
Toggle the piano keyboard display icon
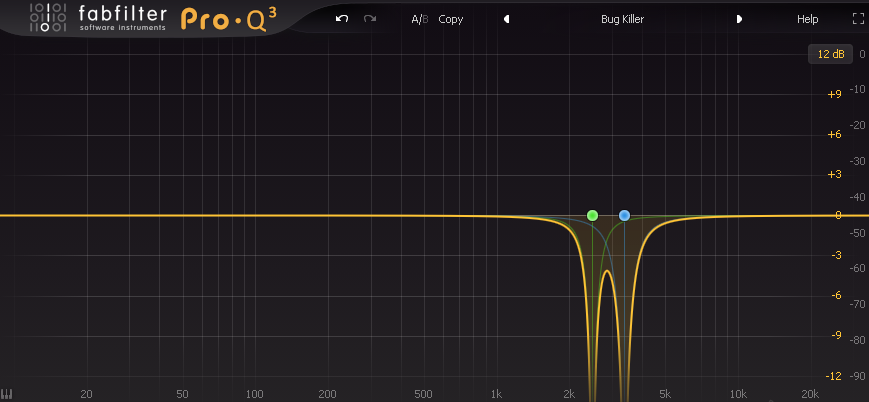7,394
